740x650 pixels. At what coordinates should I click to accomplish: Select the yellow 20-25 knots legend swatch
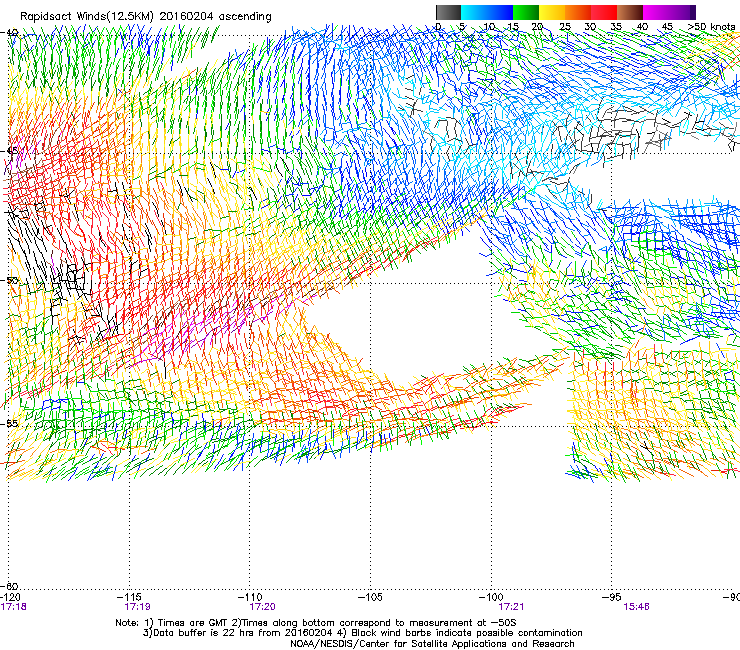click(552, 12)
